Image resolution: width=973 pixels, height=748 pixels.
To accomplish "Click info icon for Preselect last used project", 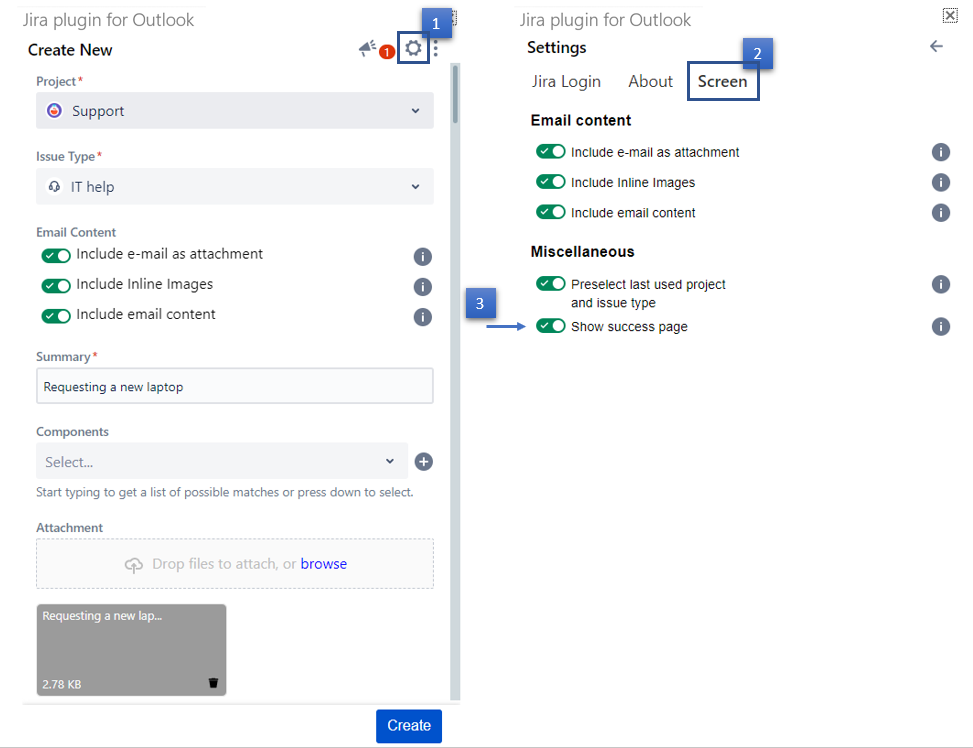I will click(940, 285).
